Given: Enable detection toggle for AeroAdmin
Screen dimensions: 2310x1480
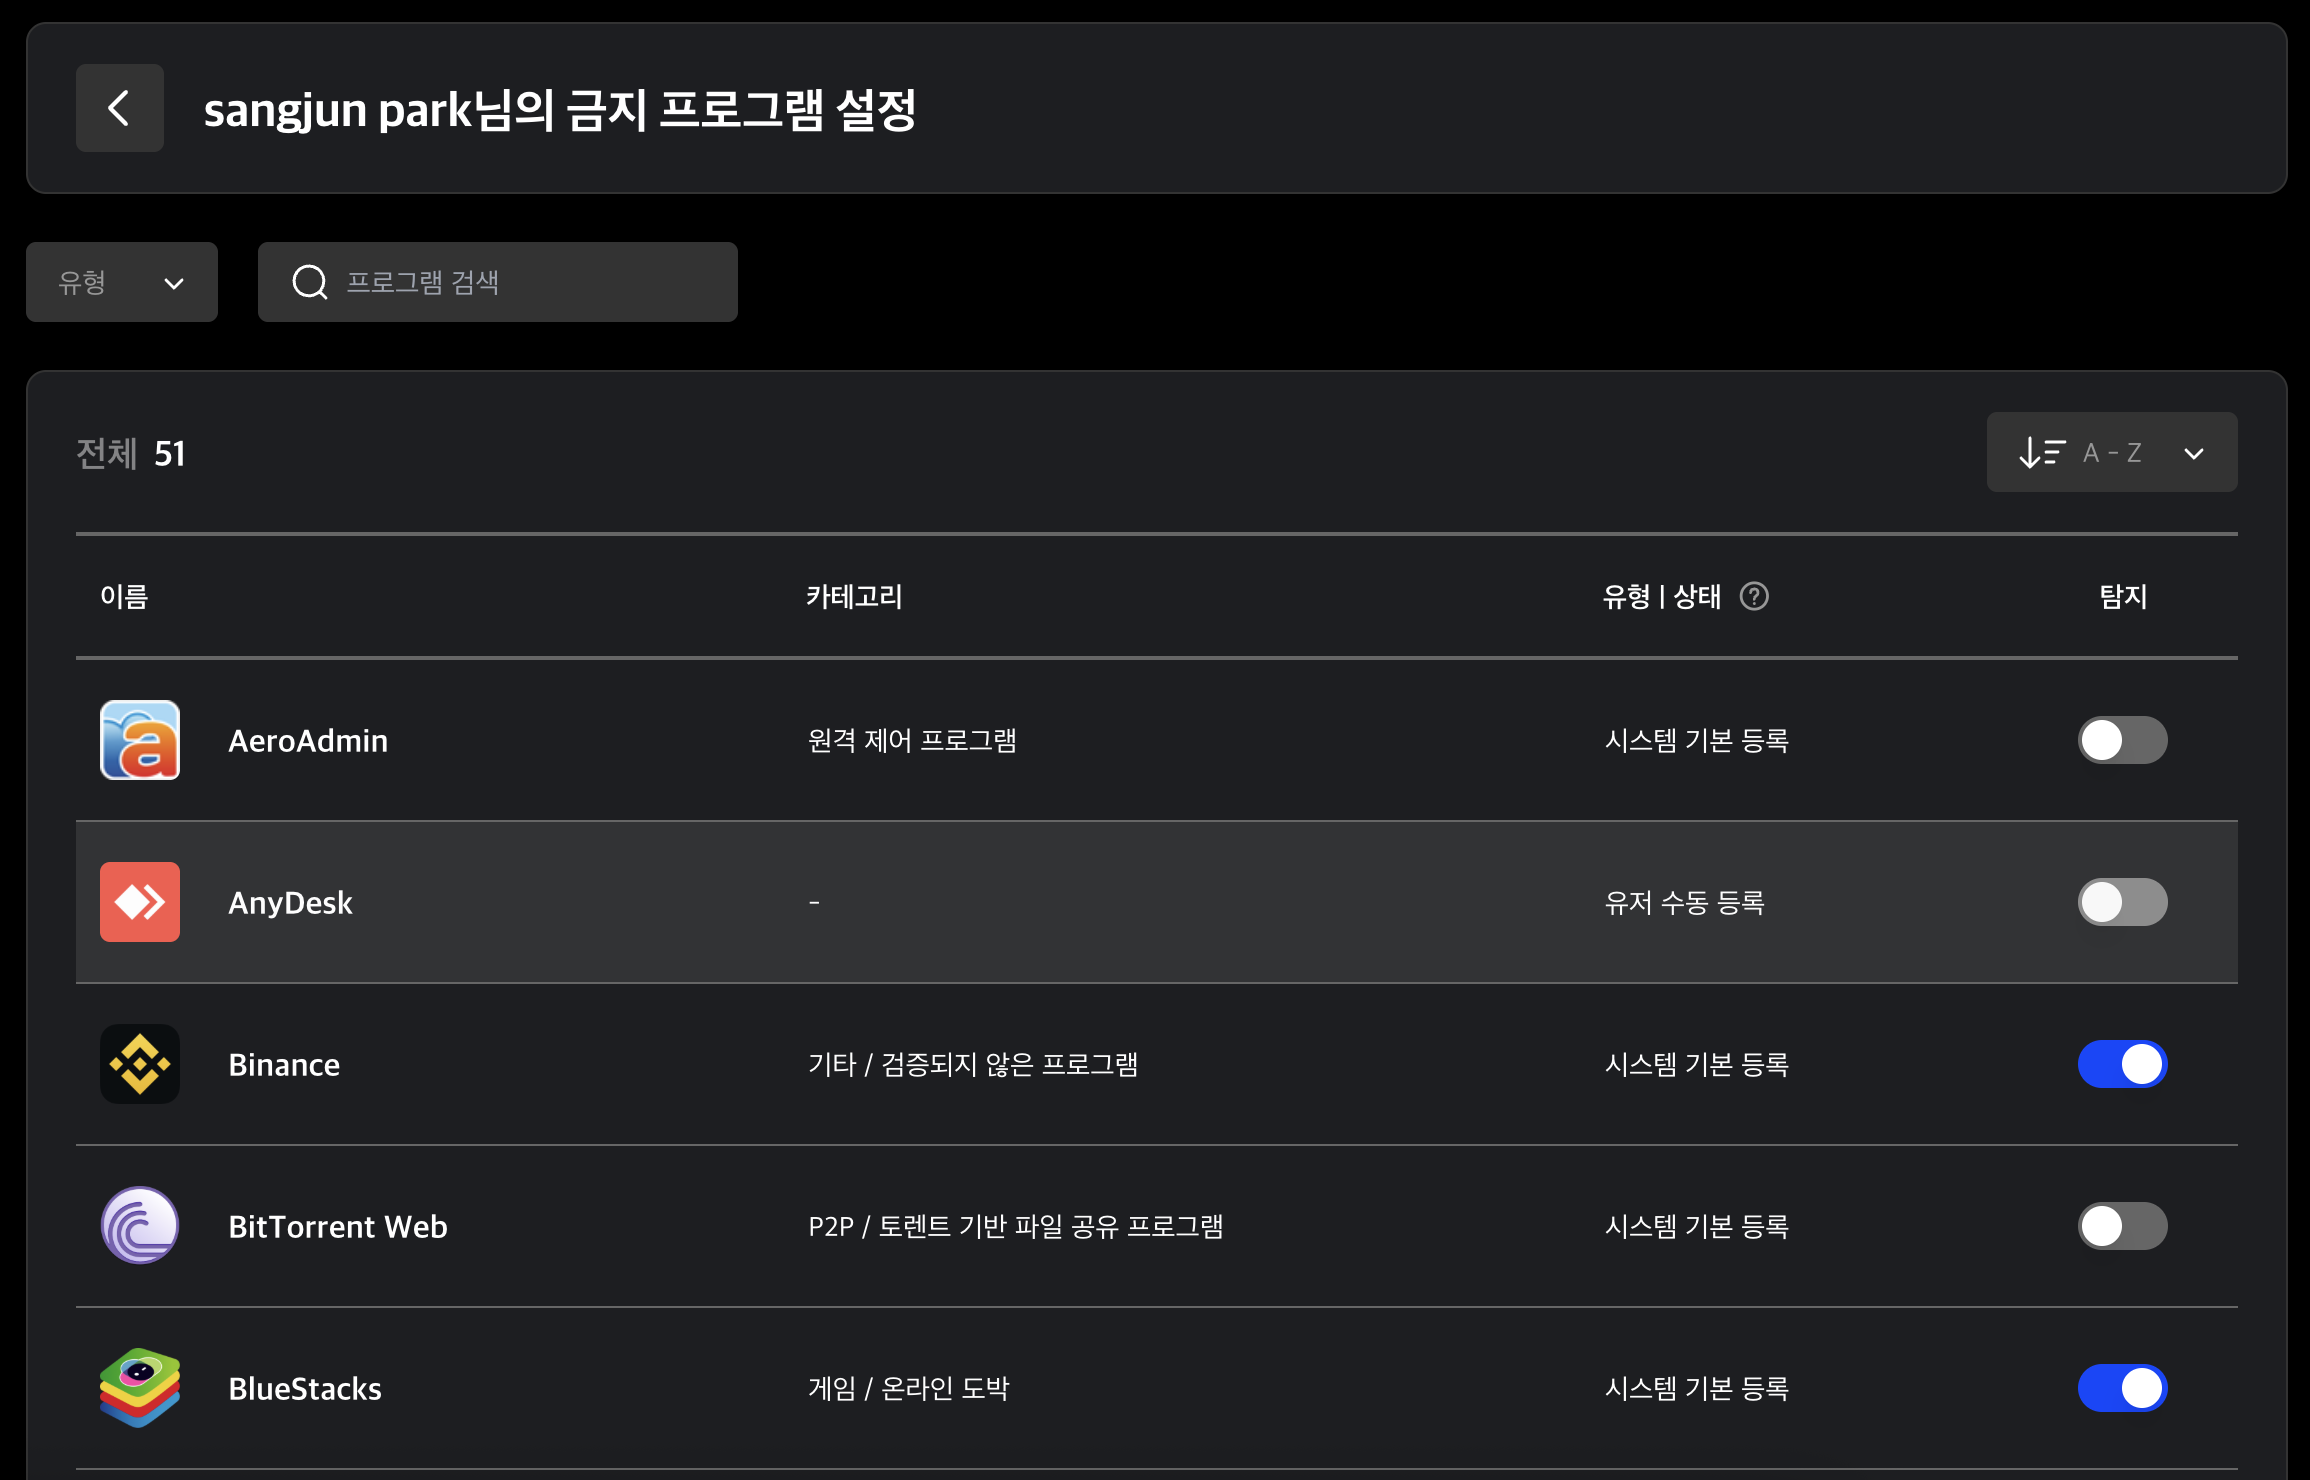Looking at the screenshot, I should [x=2122, y=740].
